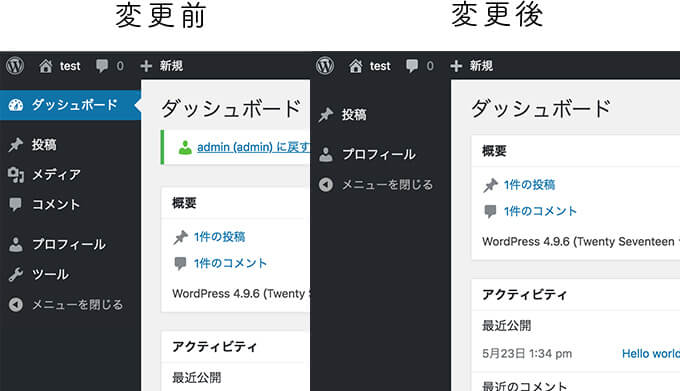680x391 pixels.
Task: Click 新規 in the right admin bar
Action: [x=481, y=66]
